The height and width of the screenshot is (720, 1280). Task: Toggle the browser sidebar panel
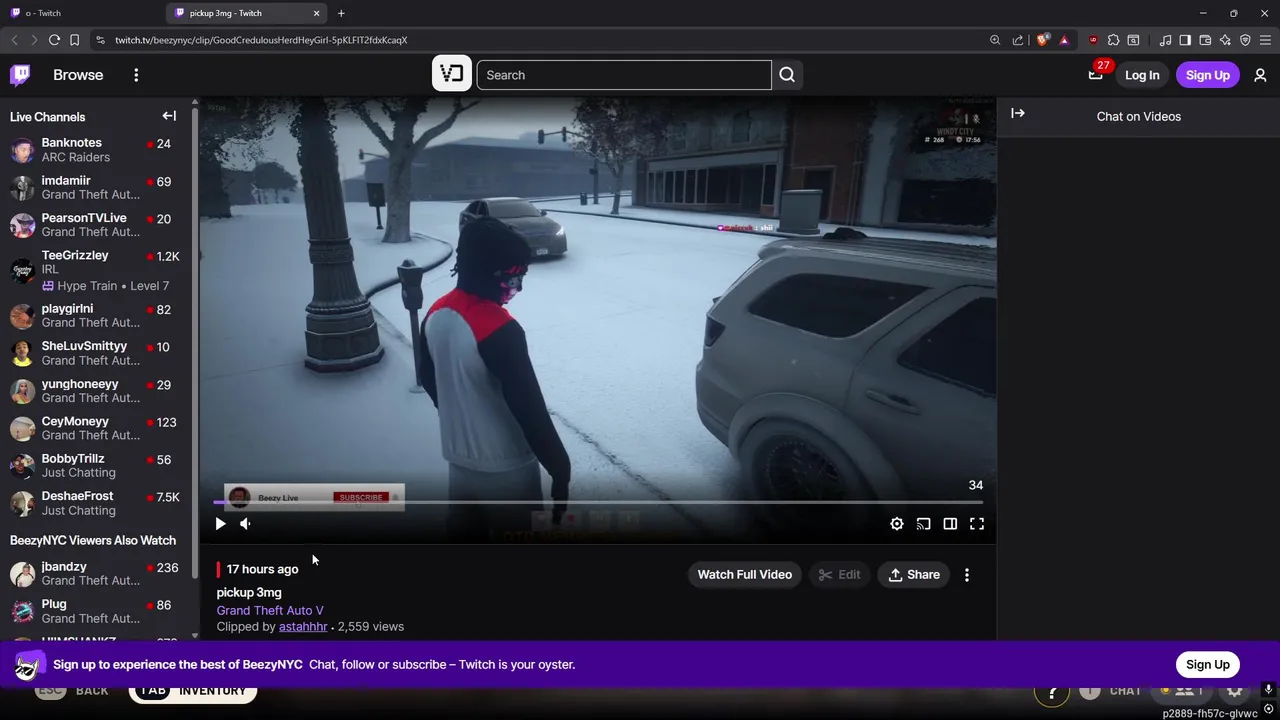(1185, 40)
